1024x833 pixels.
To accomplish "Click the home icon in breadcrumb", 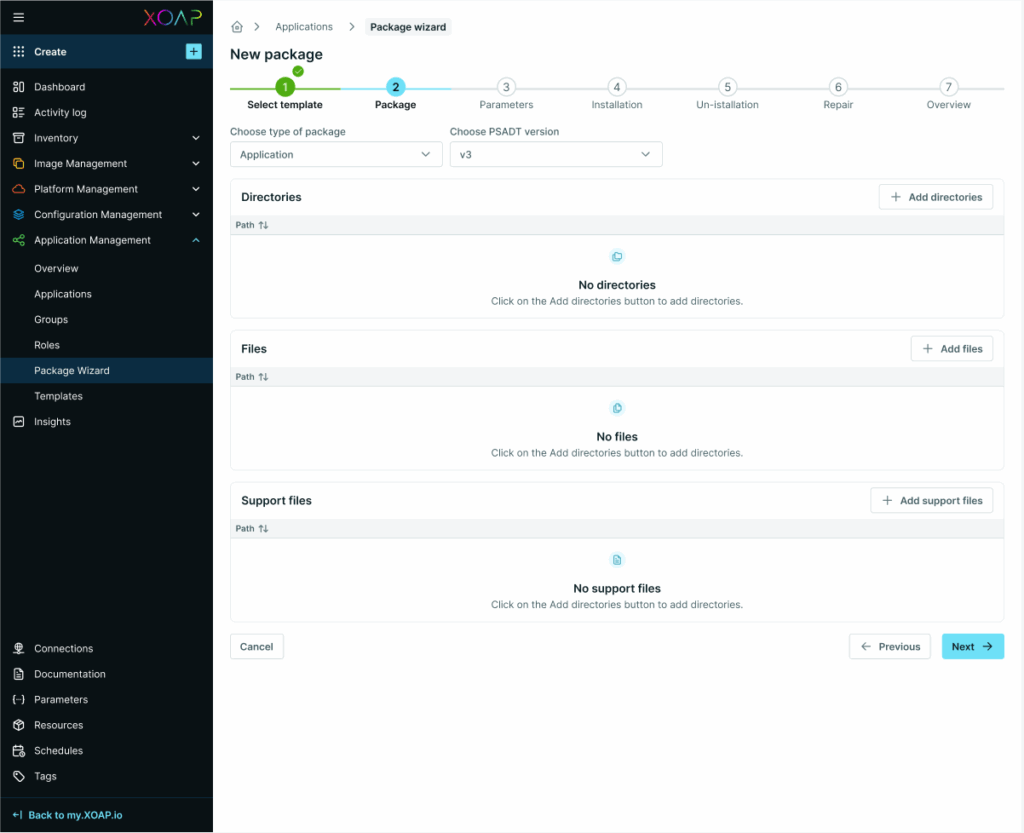I will tap(237, 27).
